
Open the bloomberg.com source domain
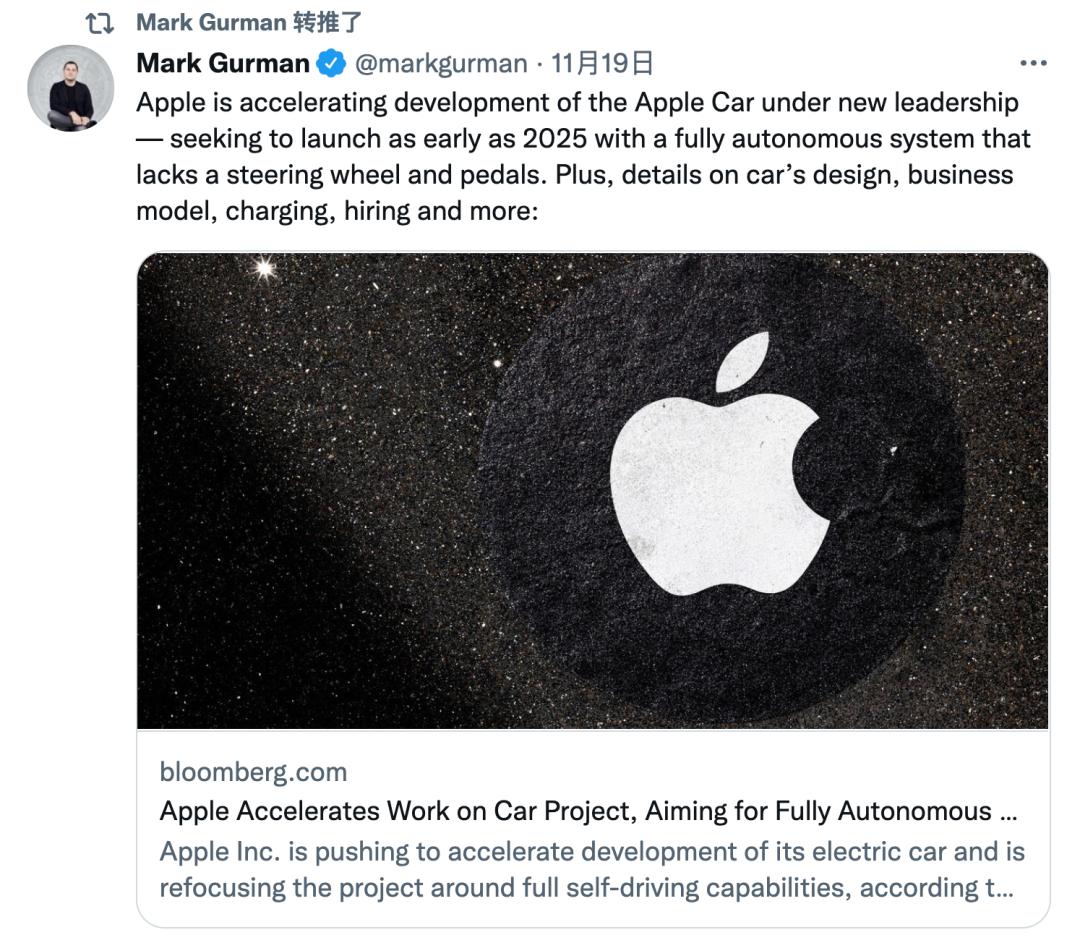pos(253,772)
